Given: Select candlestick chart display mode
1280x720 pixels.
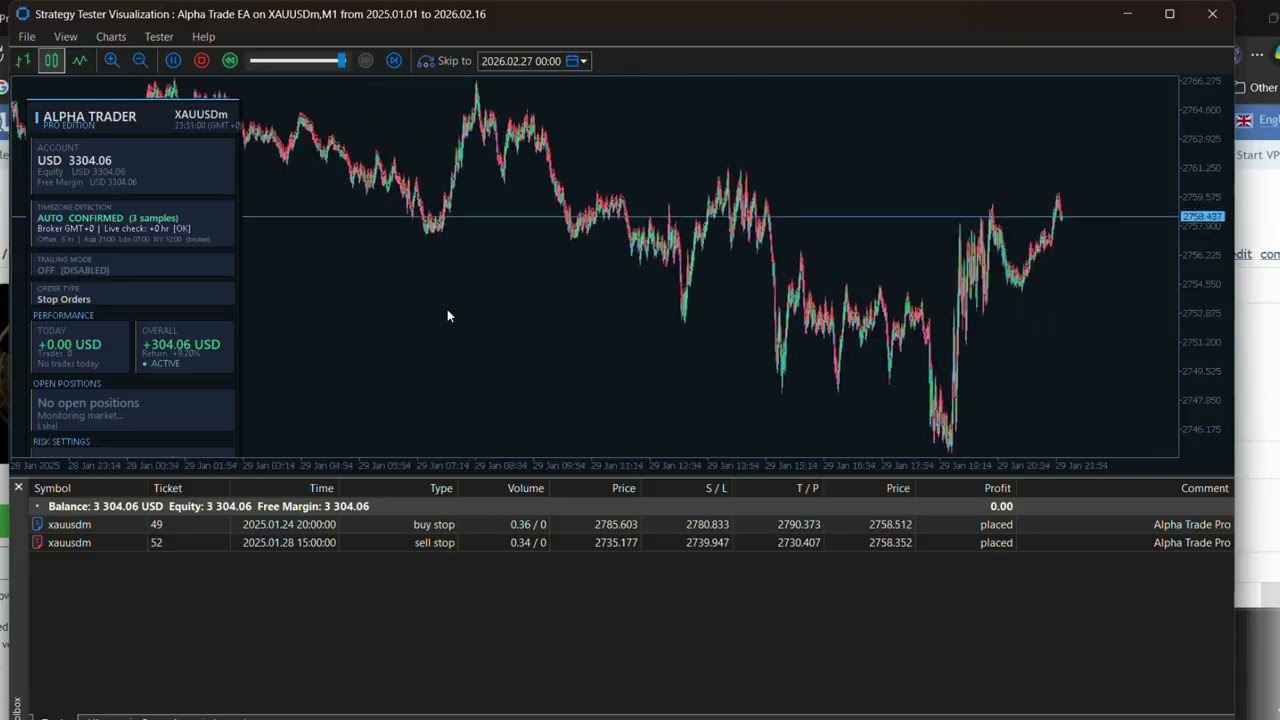Looking at the screenshot, I should [x=51, y=61].
